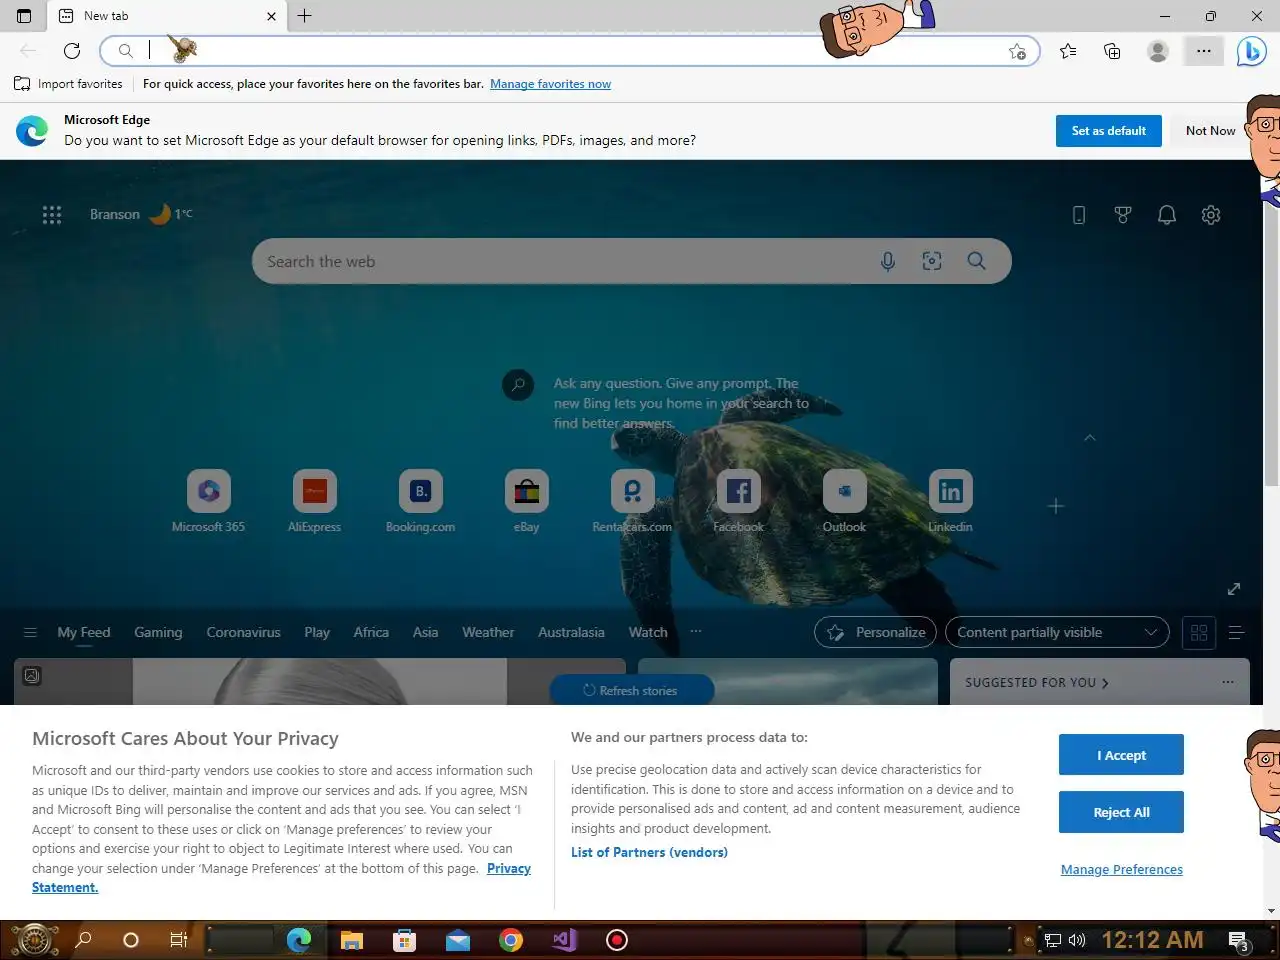Open mobile phone icon on page
The image size is (1280, 960).
(x=1079, y=214)
